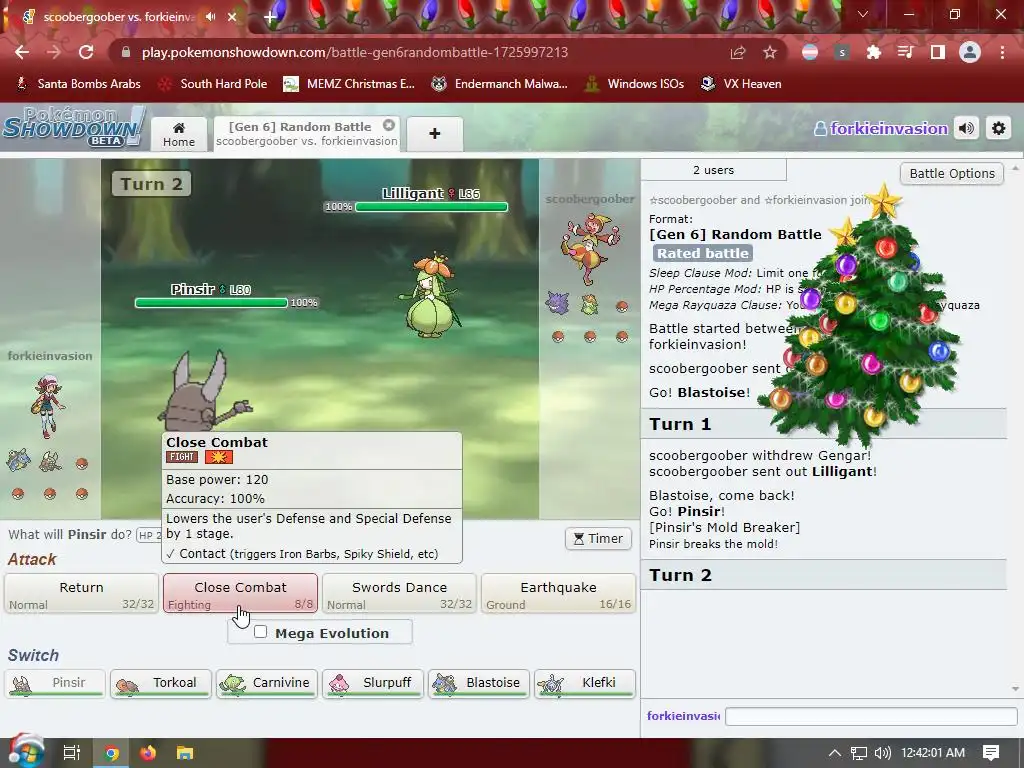Mute the tab with speaker icon
The image size is (1024, 768).
click(x=210, y=17)
